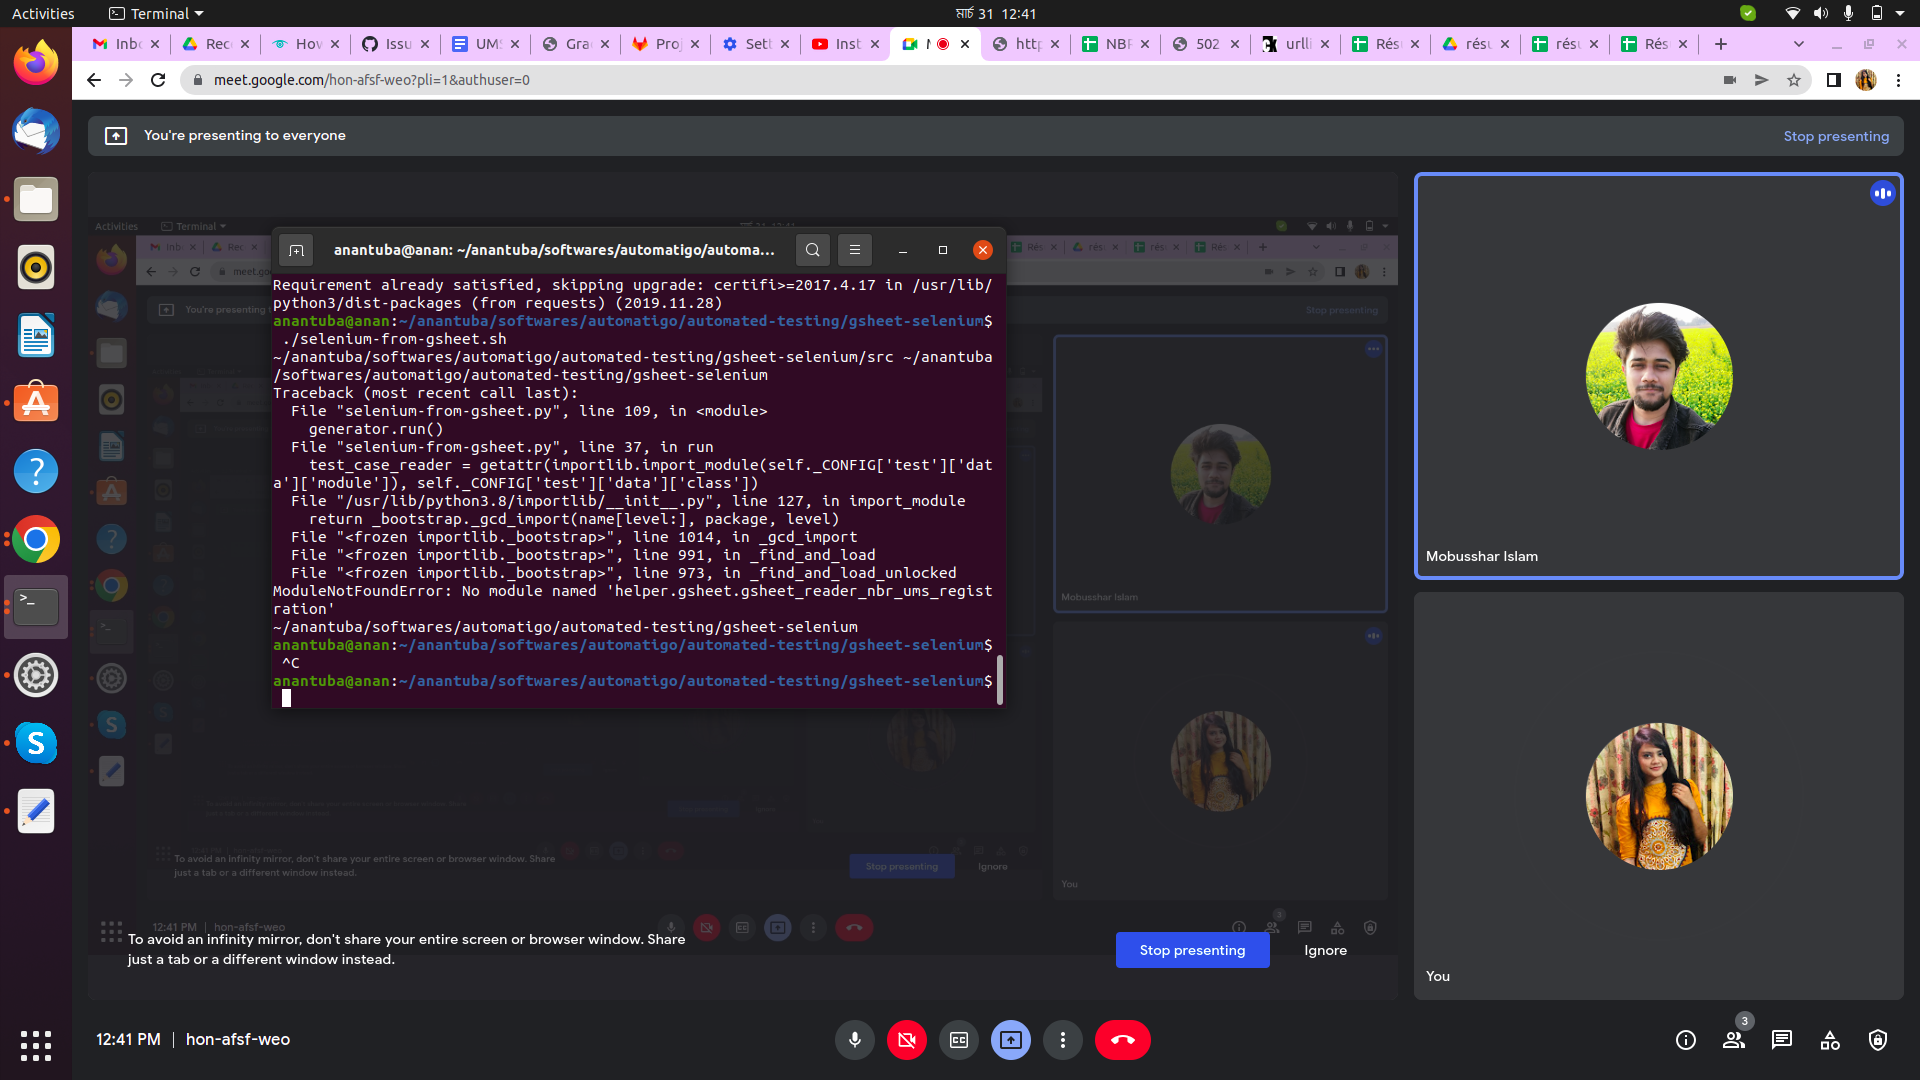Viewport: 1920px width, 1080px height.
Task: Turn on the camera in Meet
Action: [906, 1040]
